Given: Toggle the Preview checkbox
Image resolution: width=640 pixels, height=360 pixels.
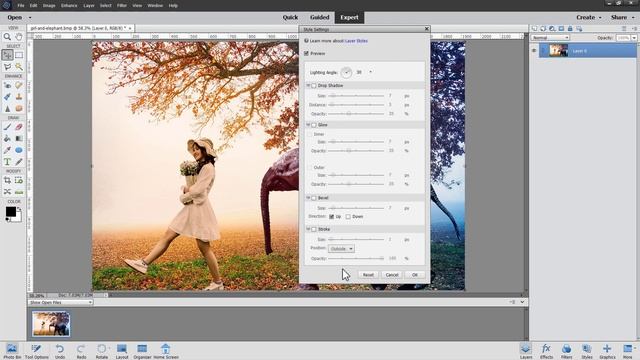Looking at the screenshot, I should tap(307, 53).
